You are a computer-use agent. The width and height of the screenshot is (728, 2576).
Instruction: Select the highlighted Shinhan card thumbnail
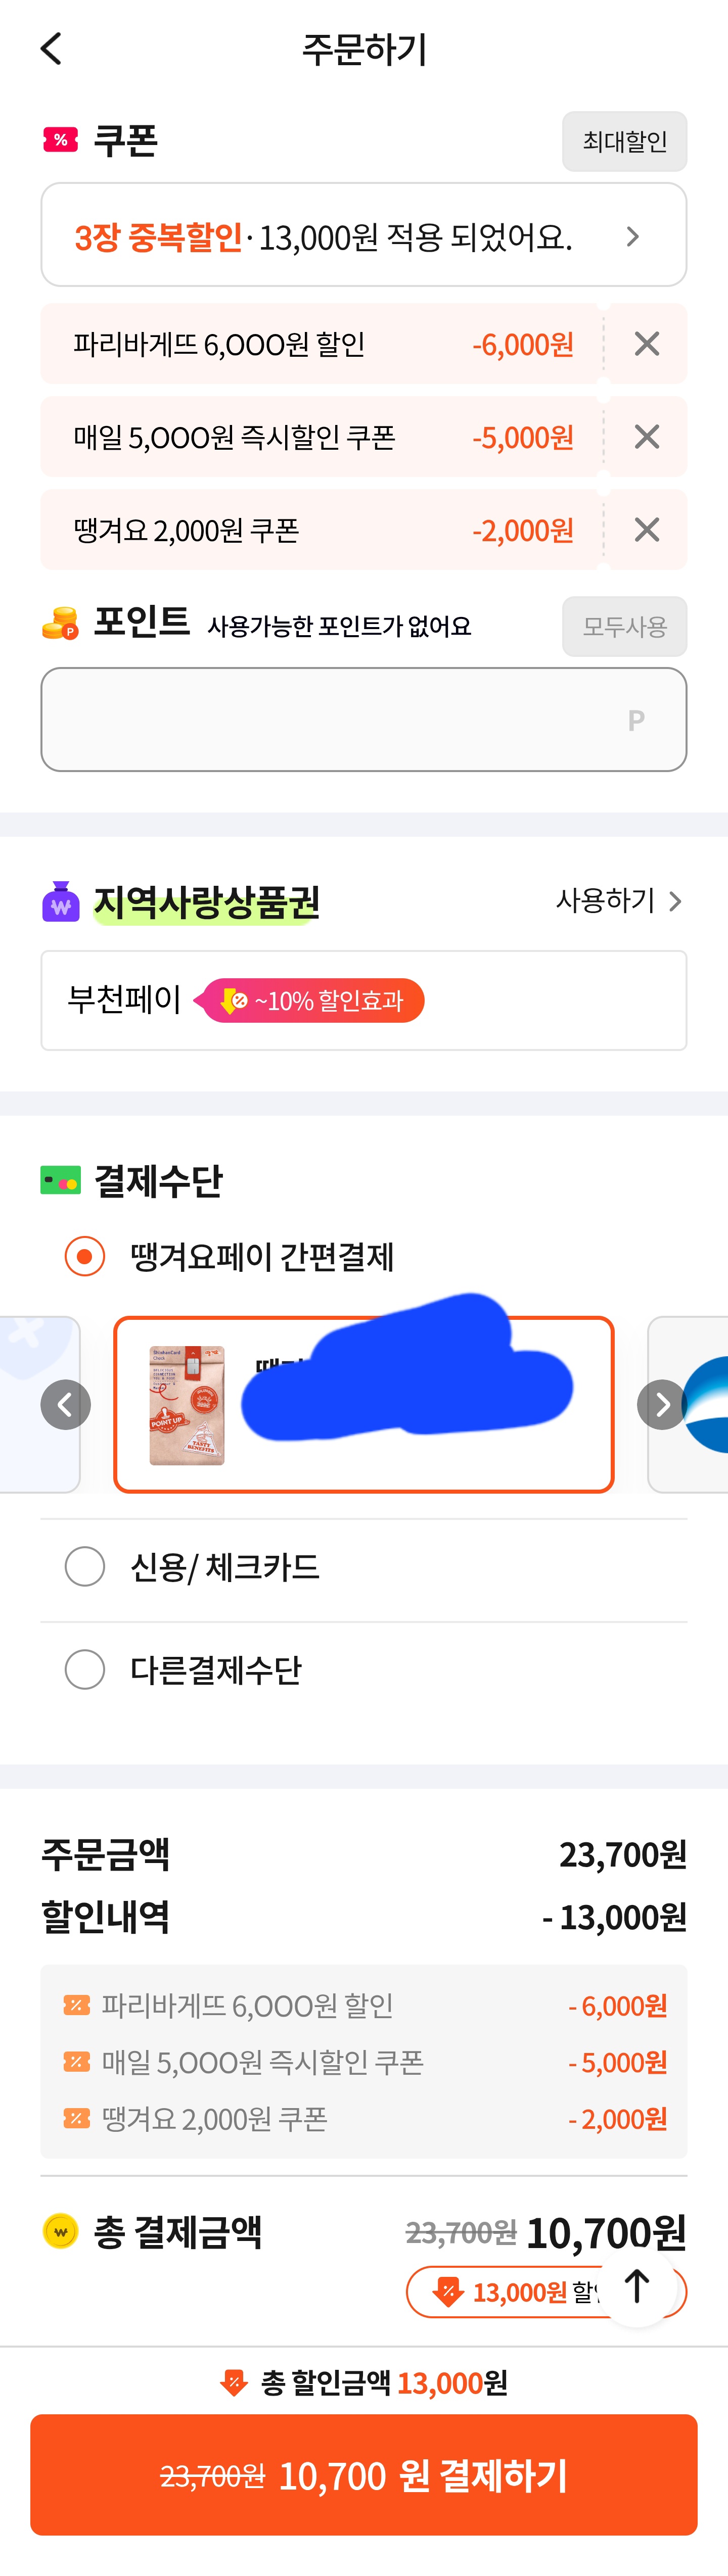pos(187,1405)
